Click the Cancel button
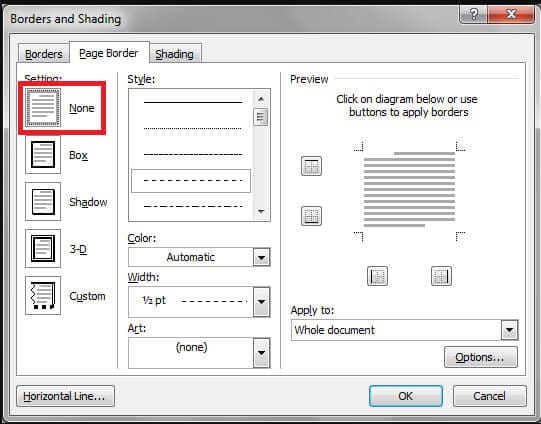The height and width of the screenshot is (424, 541). point(490,396)
